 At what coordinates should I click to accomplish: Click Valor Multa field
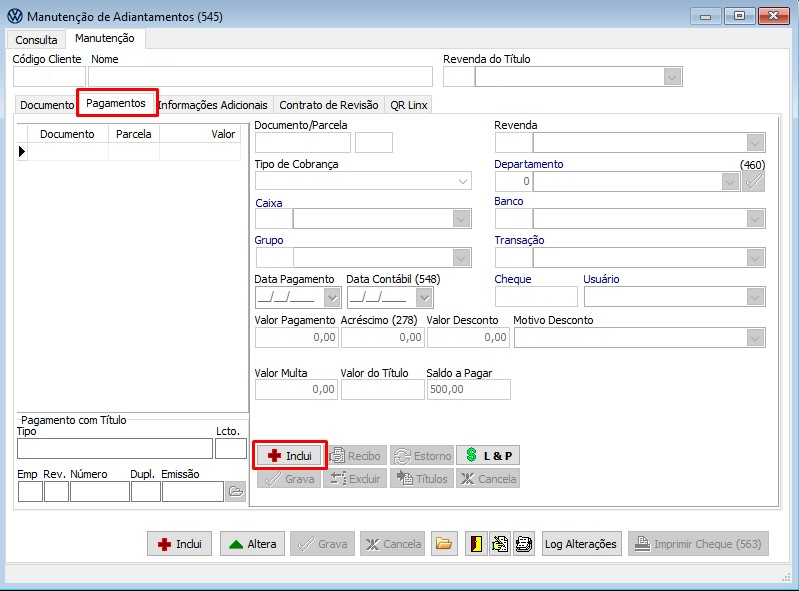click(296, 389)
